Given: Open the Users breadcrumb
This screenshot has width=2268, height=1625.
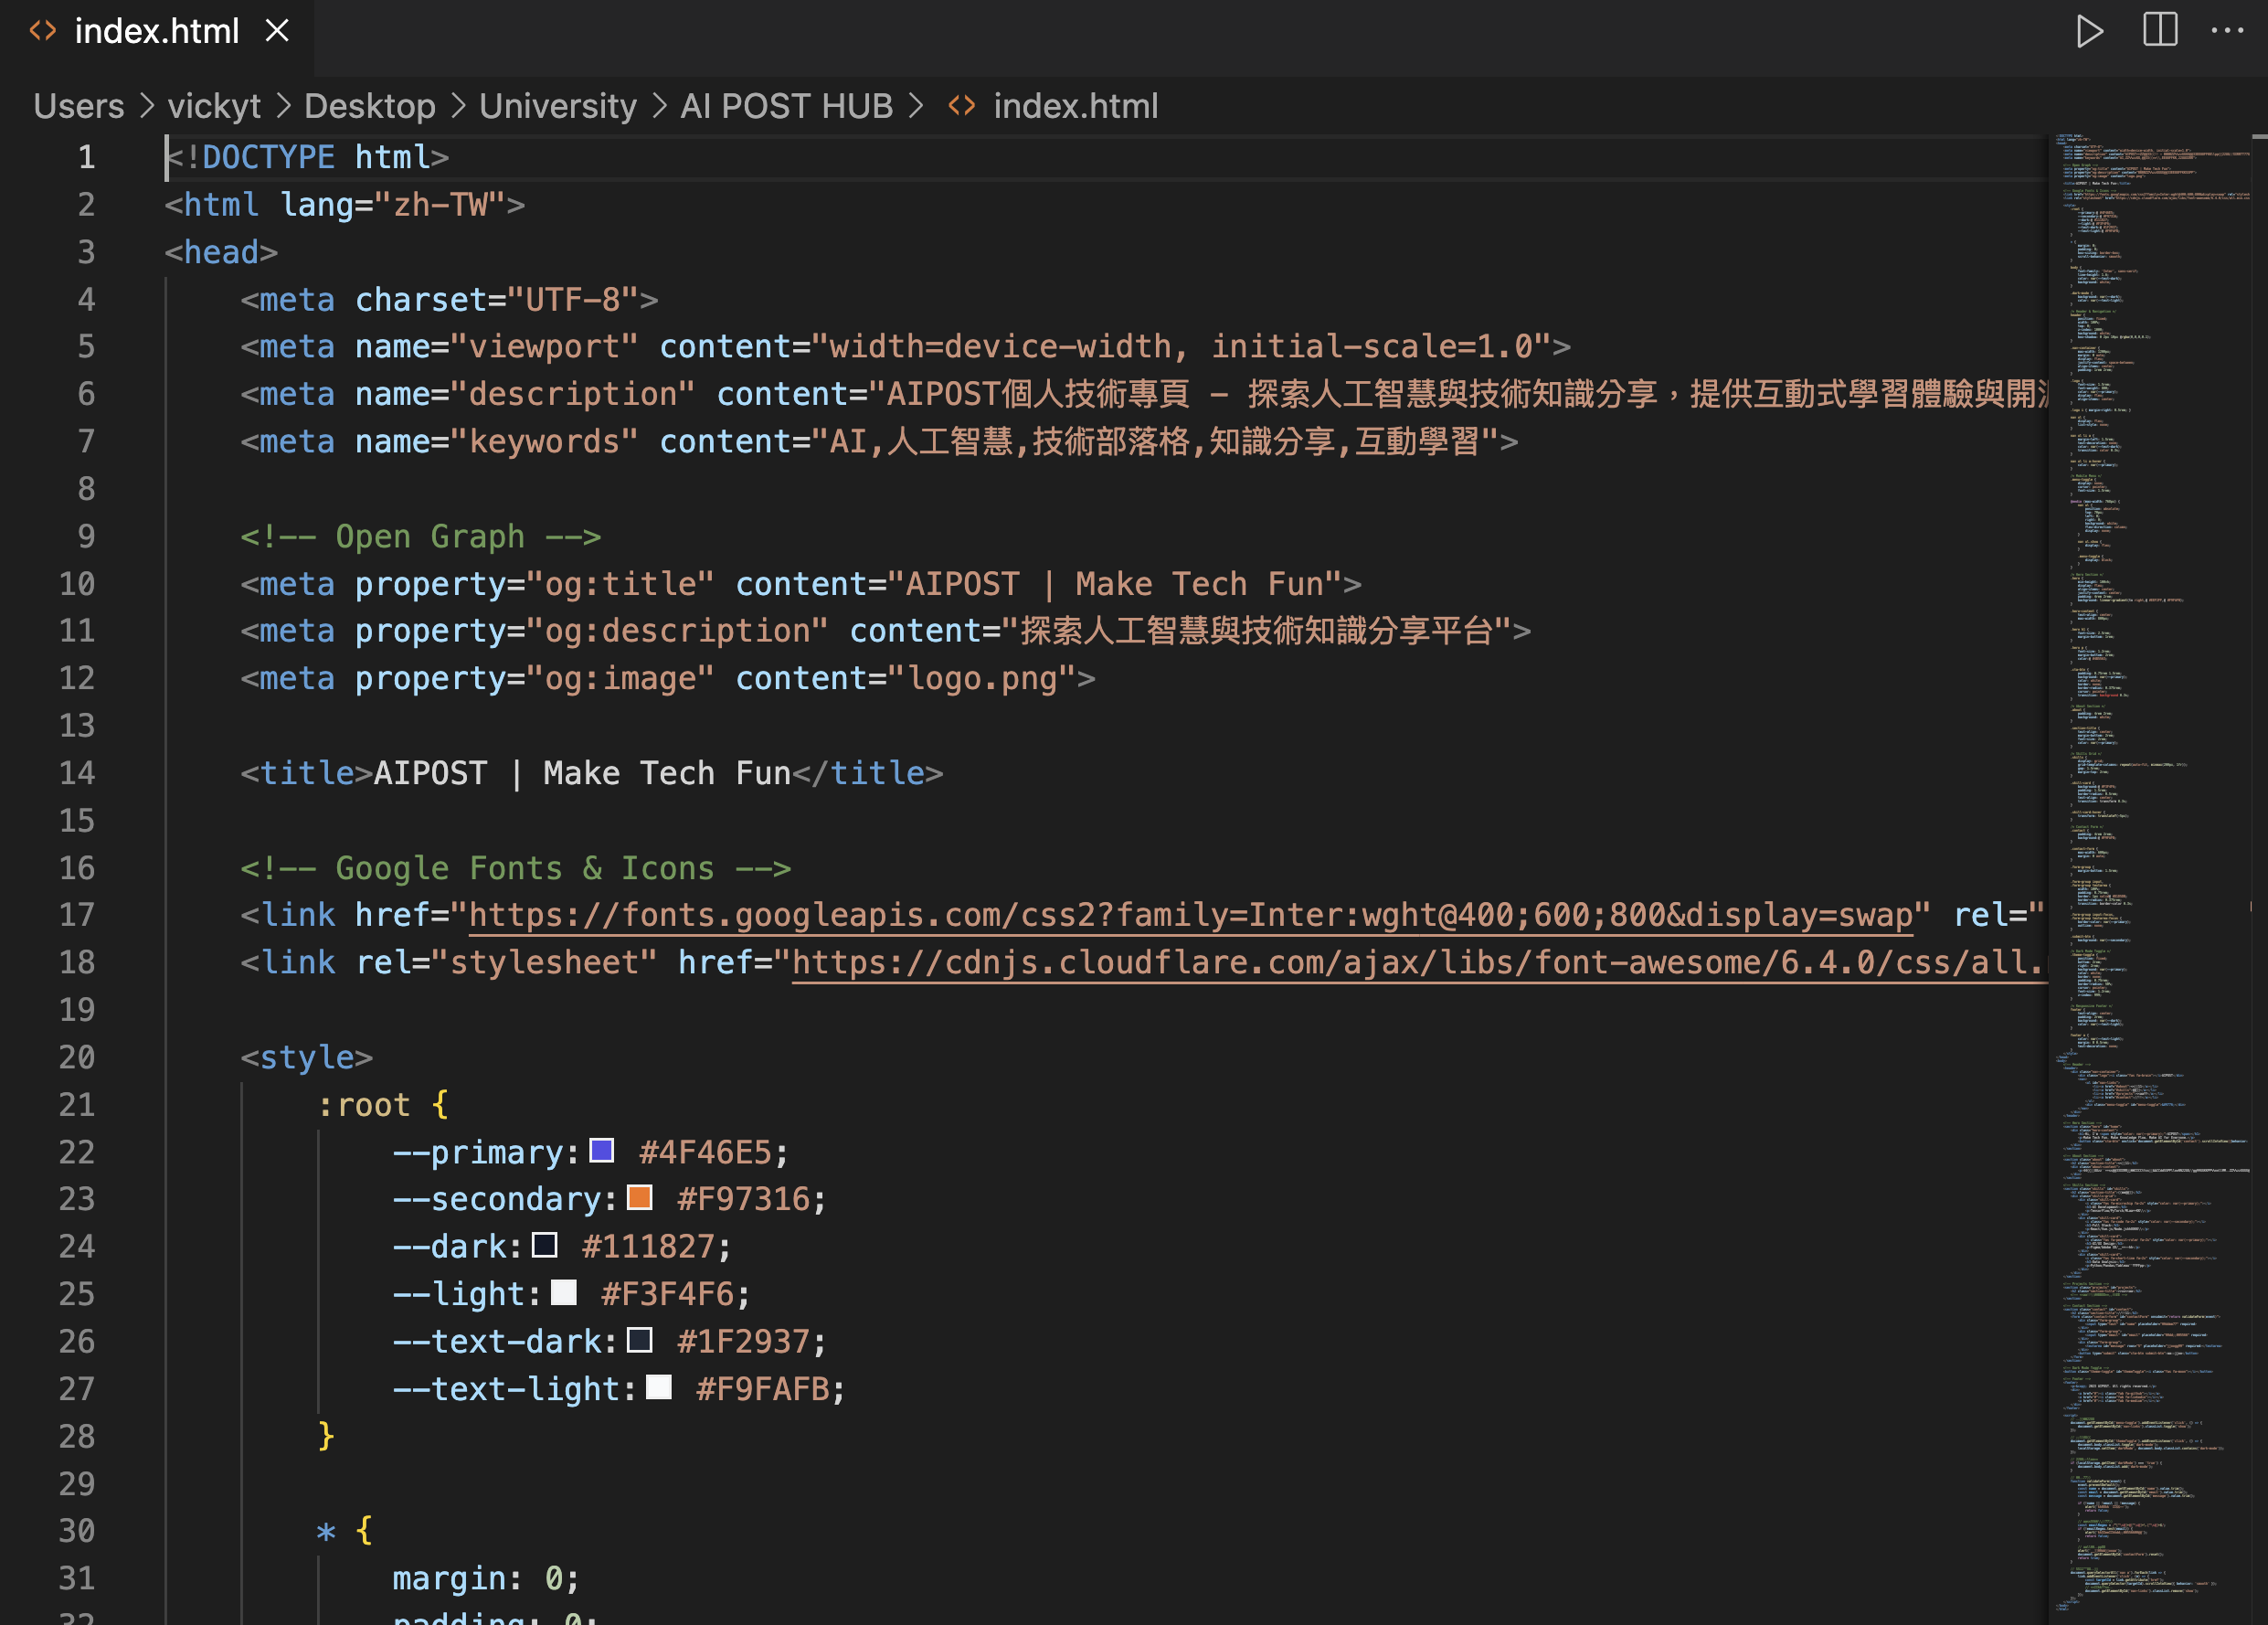Looking at the screenshot, I should point(79,106).
